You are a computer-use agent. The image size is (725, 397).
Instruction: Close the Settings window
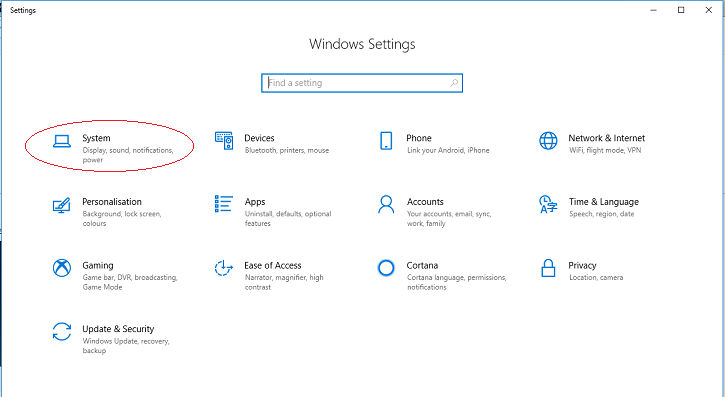pyautogui.click(x=709, y=10)
